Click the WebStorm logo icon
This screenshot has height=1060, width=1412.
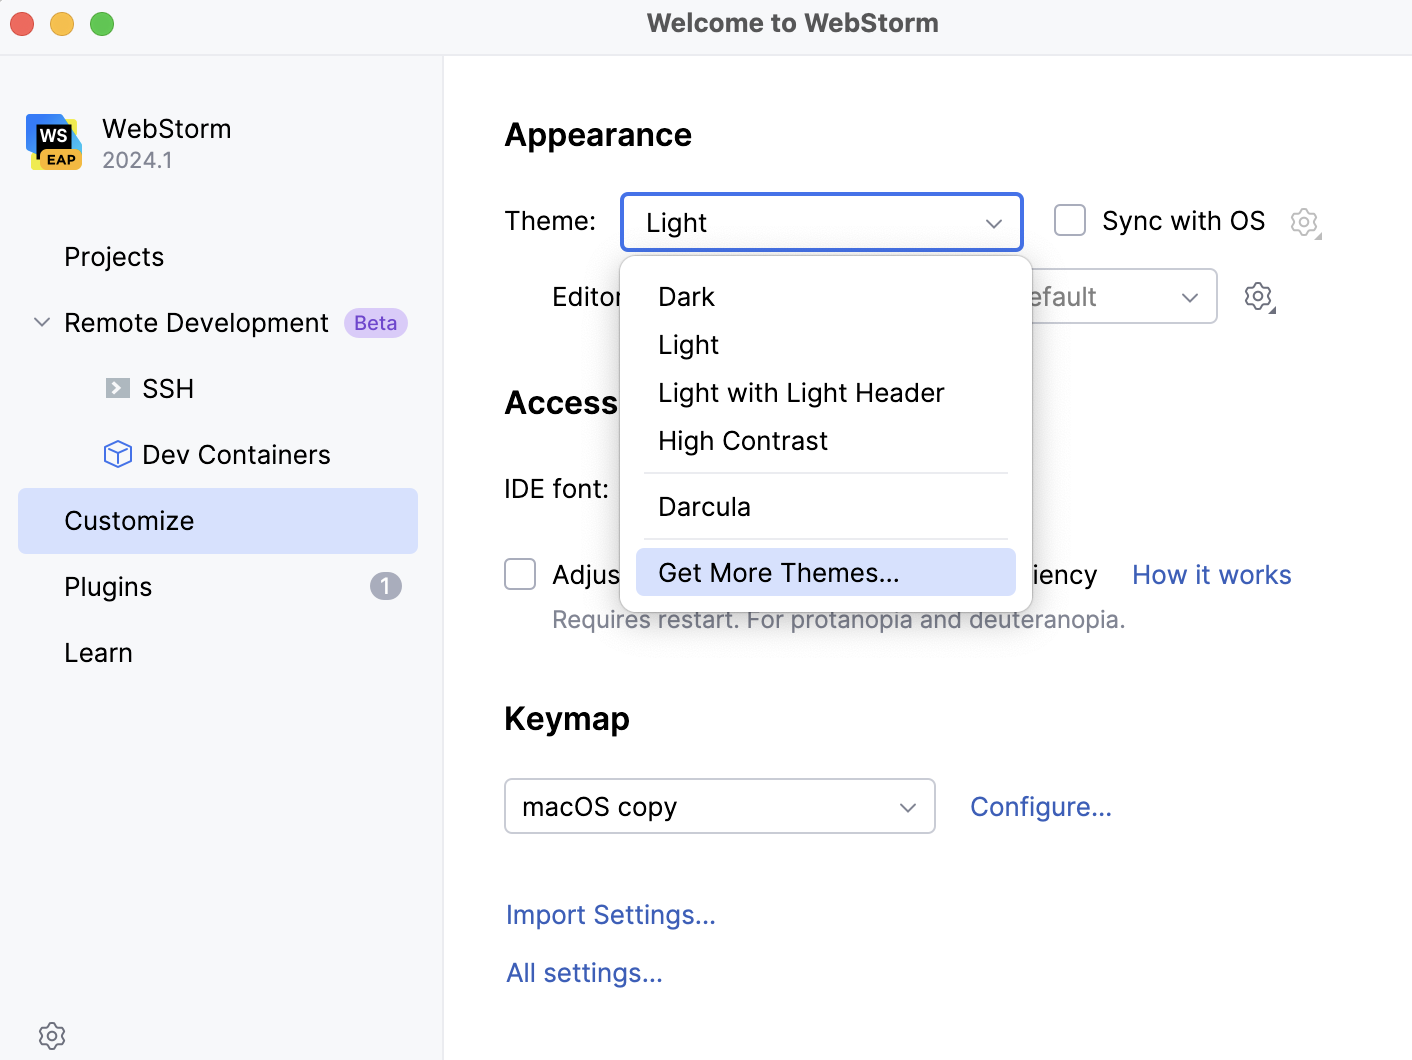(x=53, y=142)
